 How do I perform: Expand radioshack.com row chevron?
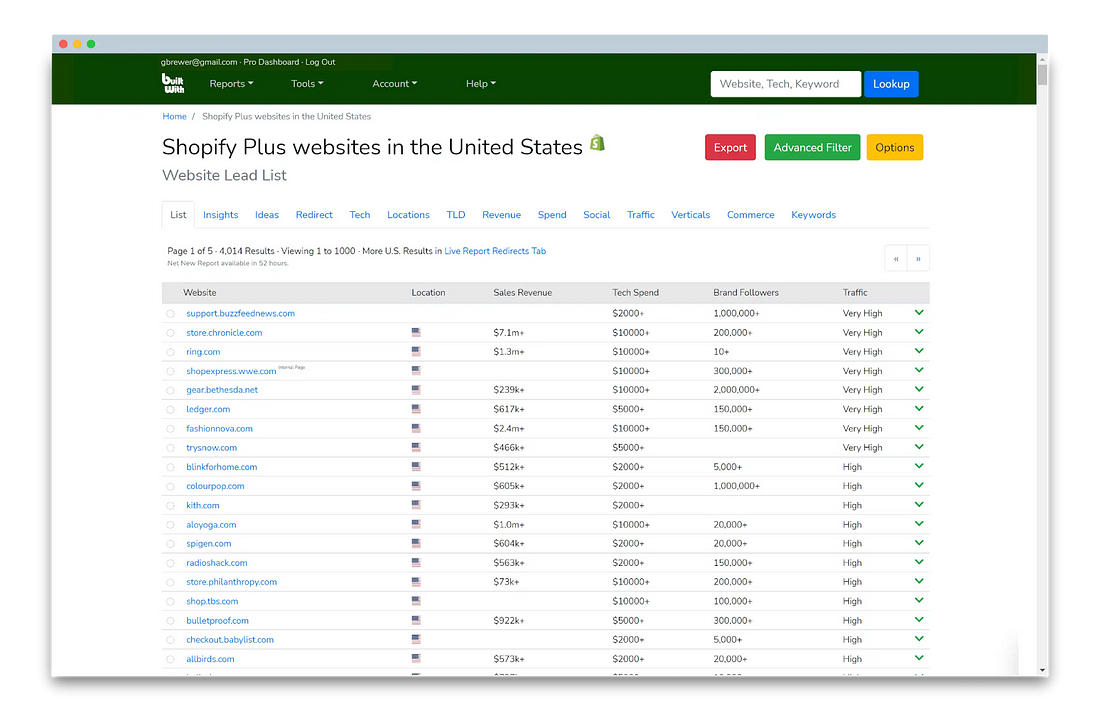(919, 562)
